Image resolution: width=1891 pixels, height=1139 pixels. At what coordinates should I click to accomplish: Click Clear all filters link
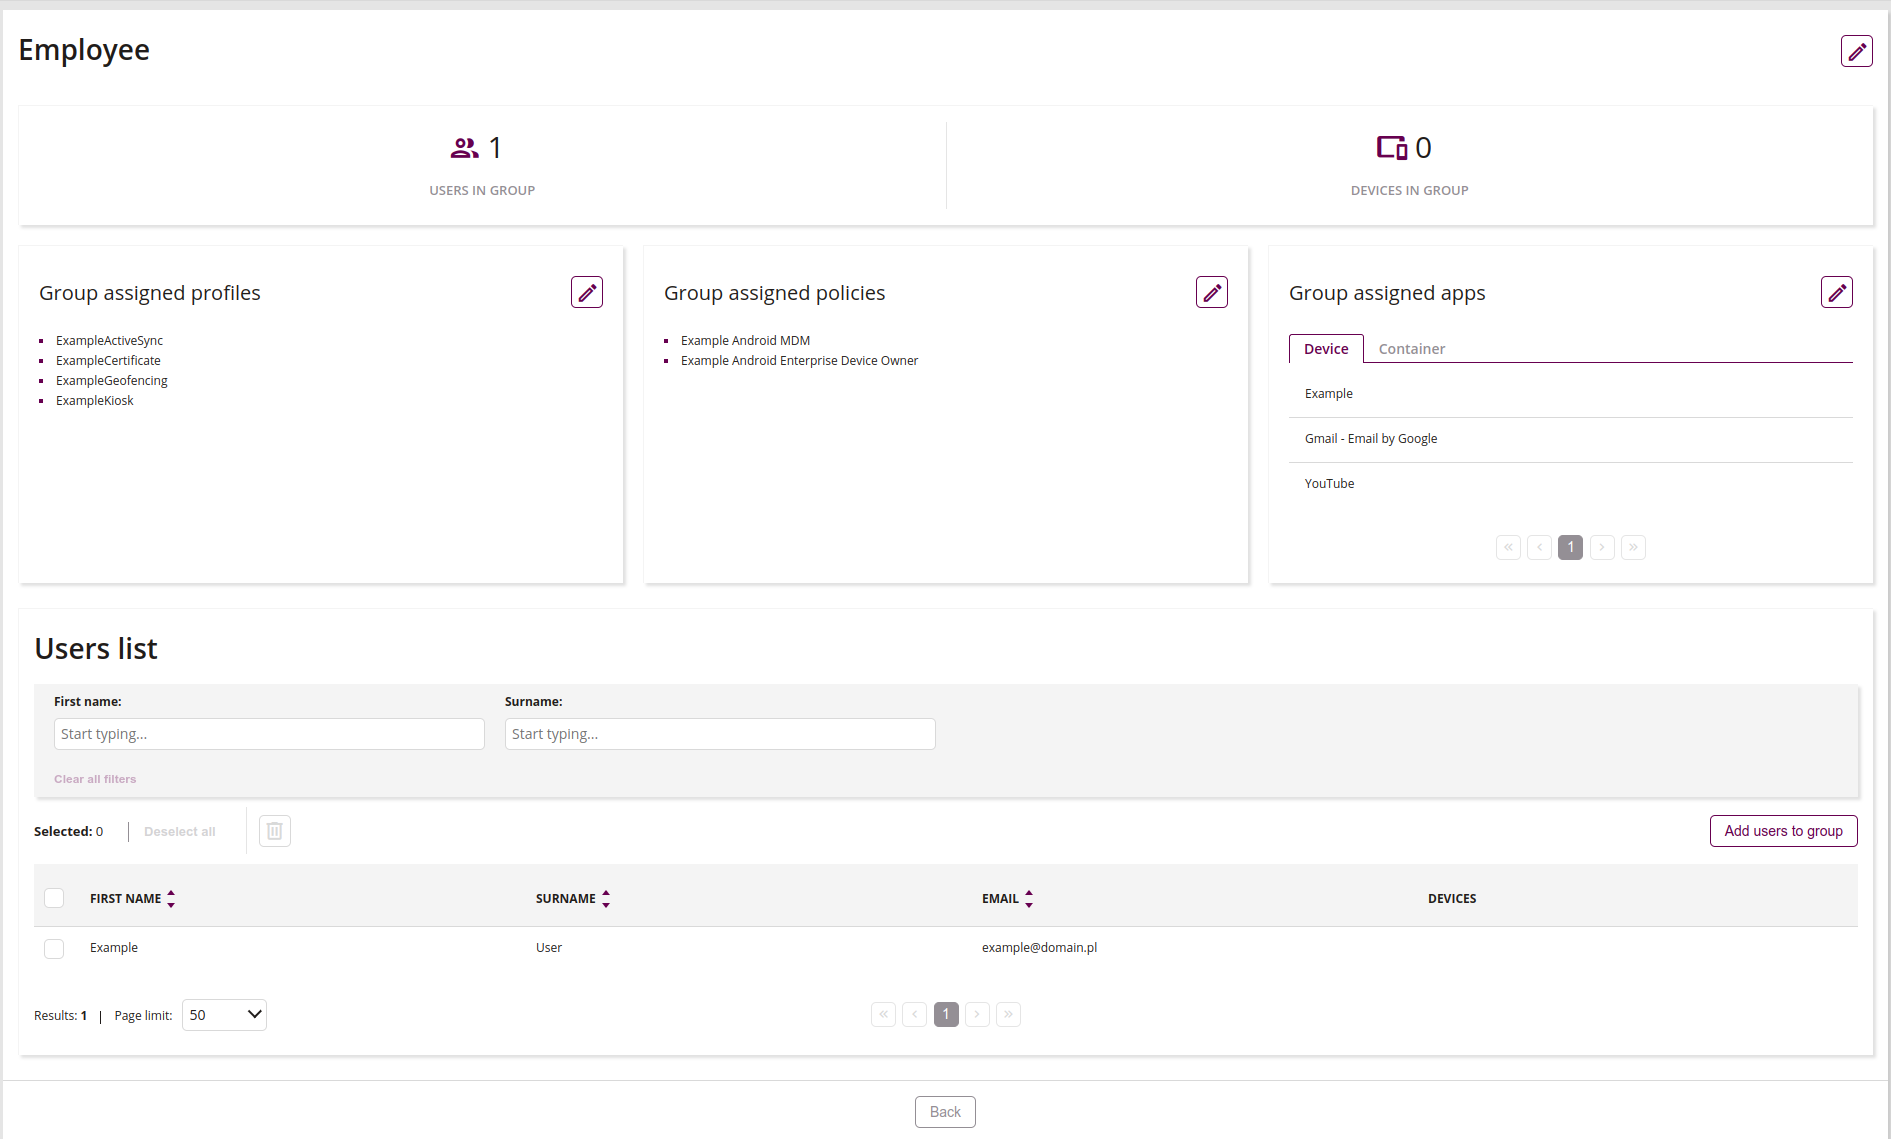[x=95, y=779]
